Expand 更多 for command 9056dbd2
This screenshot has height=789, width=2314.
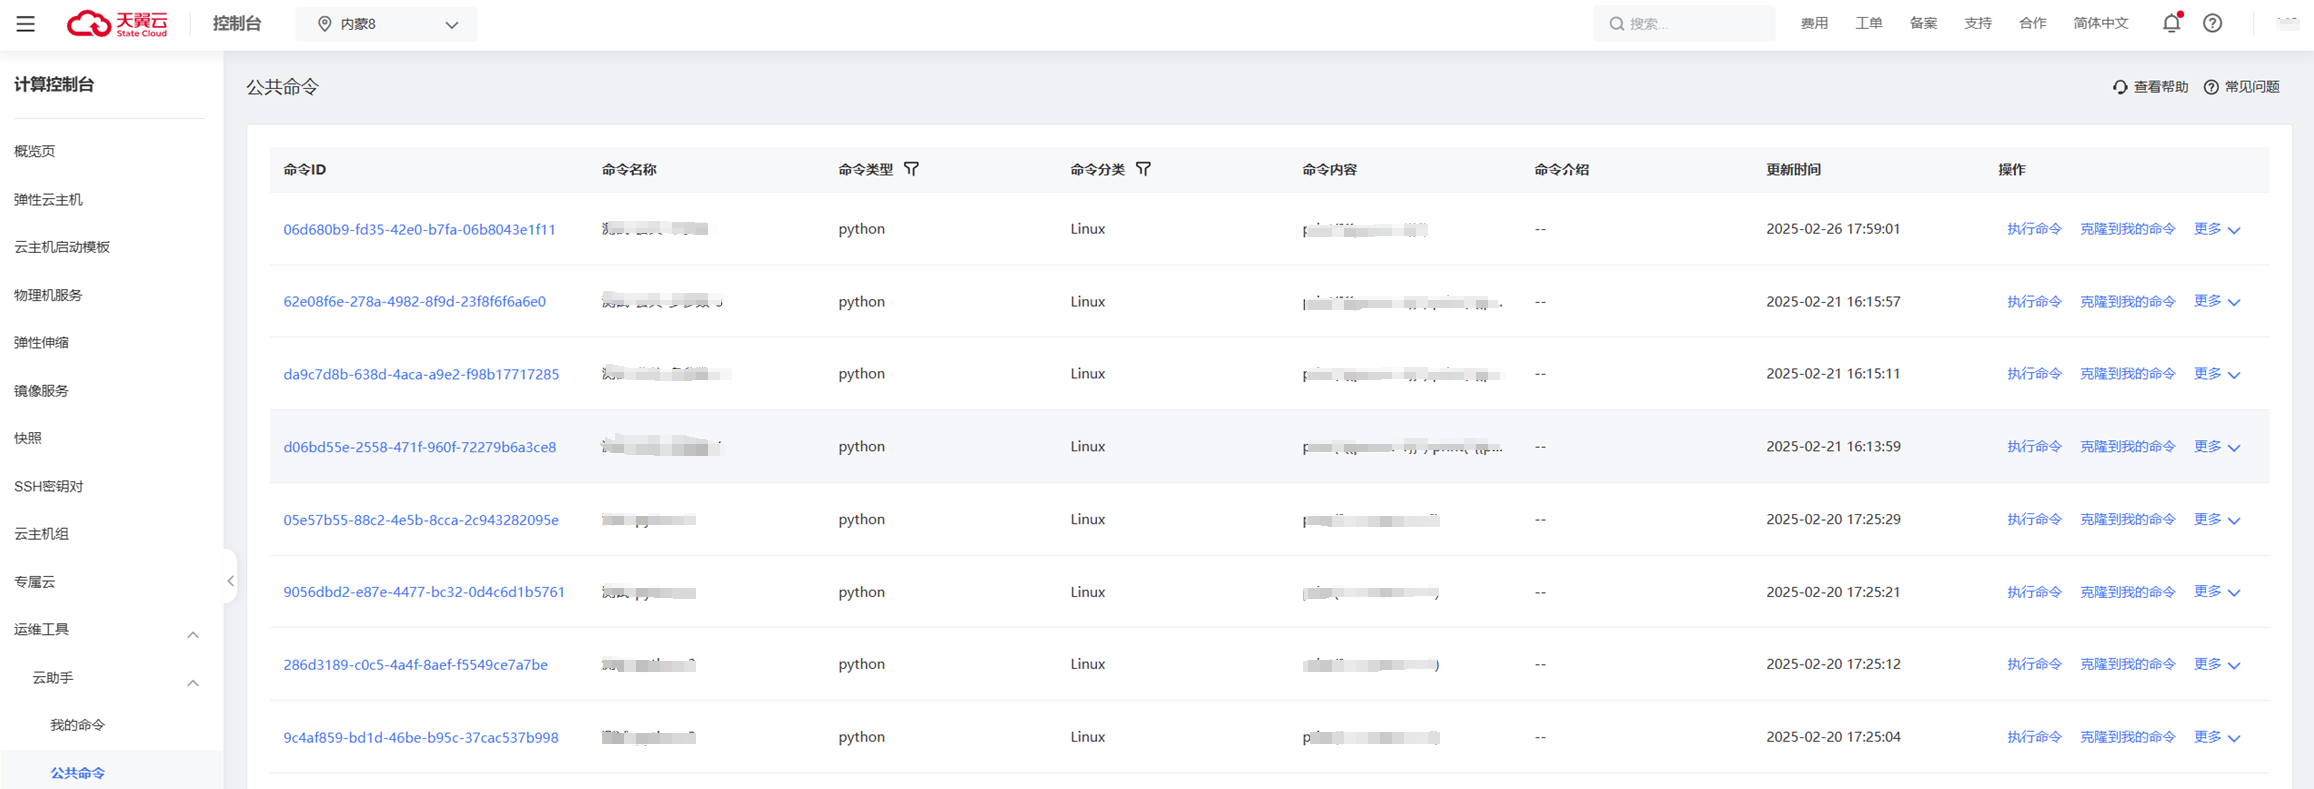(2217, 592)
